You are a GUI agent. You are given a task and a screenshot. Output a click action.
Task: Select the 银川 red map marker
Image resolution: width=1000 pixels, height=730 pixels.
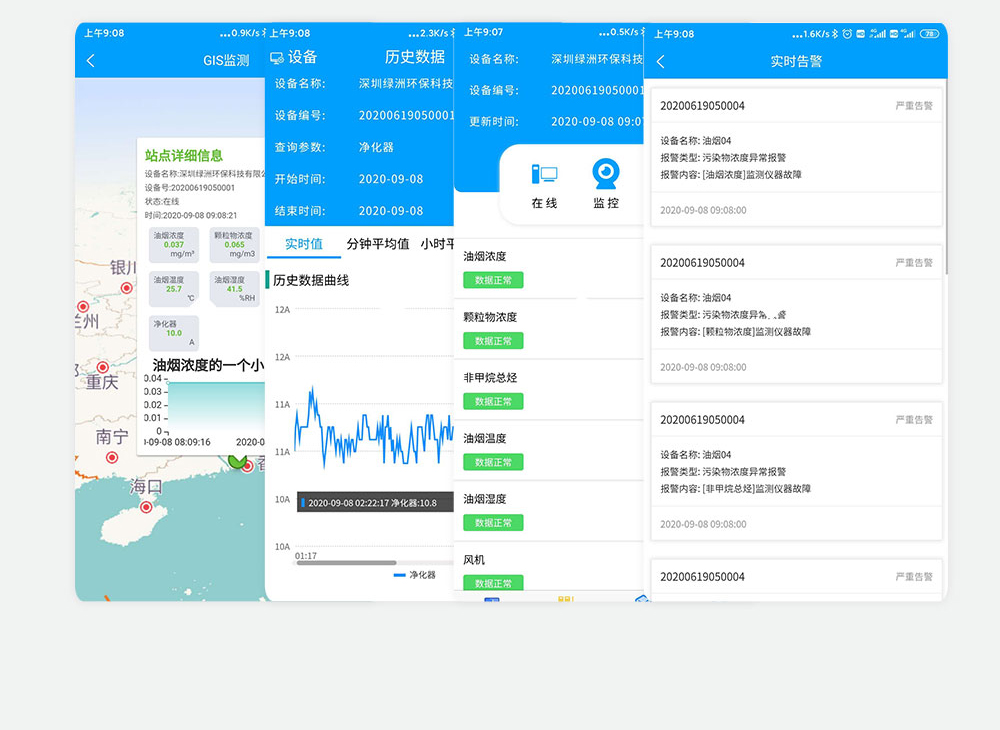(x=126, y=288)
